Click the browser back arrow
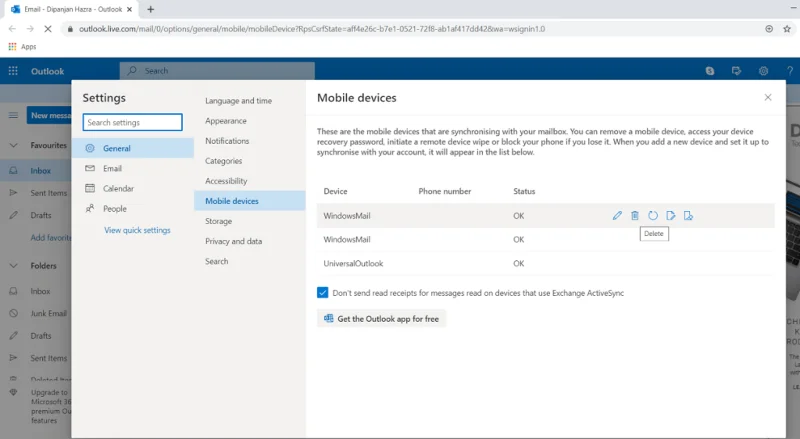Screen dimensions: 800x439 coord(12,29)
